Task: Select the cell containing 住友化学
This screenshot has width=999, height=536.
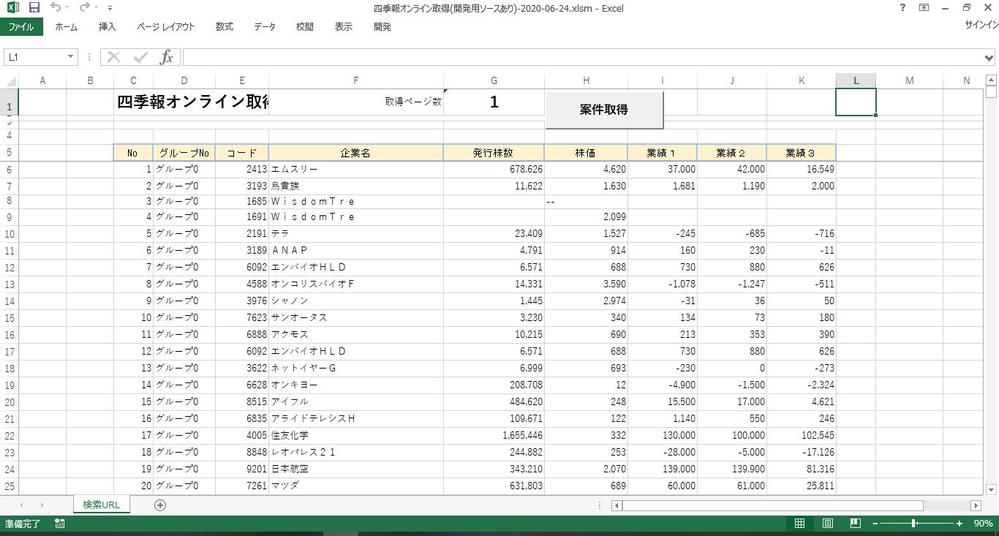Action: pos(356,435)
